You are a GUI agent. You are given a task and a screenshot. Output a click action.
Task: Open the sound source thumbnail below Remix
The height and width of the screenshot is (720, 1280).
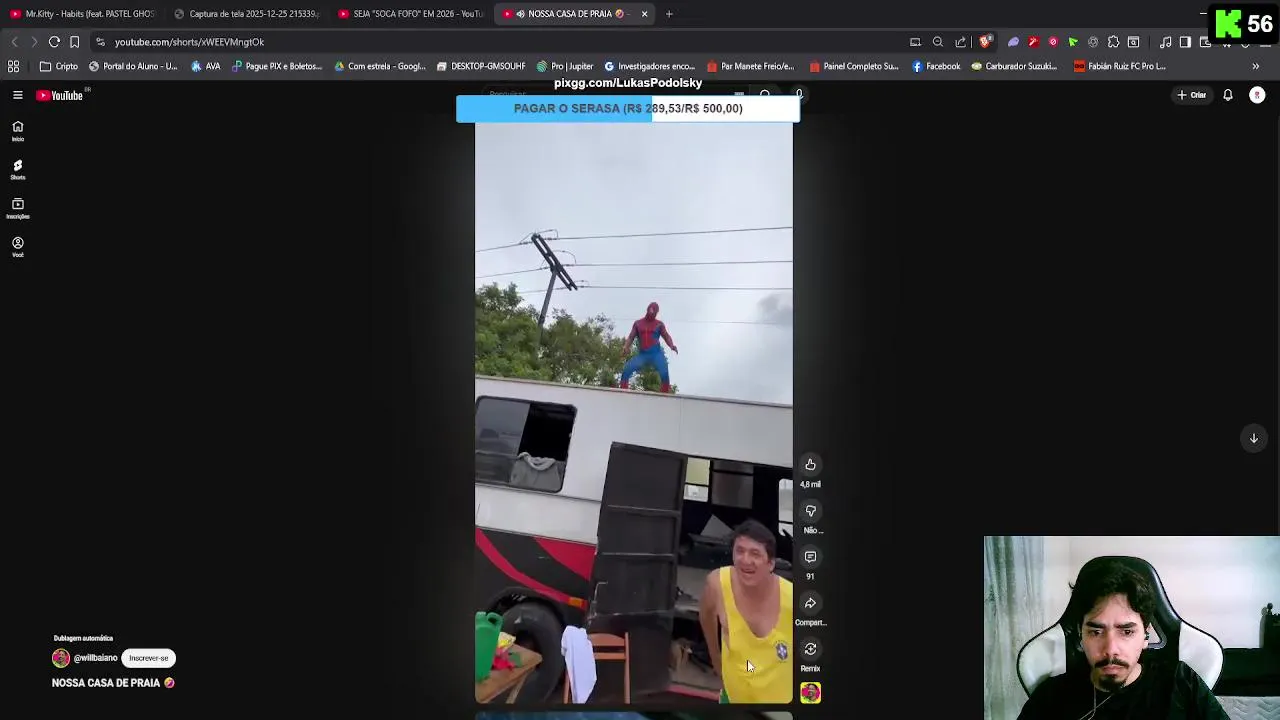(810, 692)
